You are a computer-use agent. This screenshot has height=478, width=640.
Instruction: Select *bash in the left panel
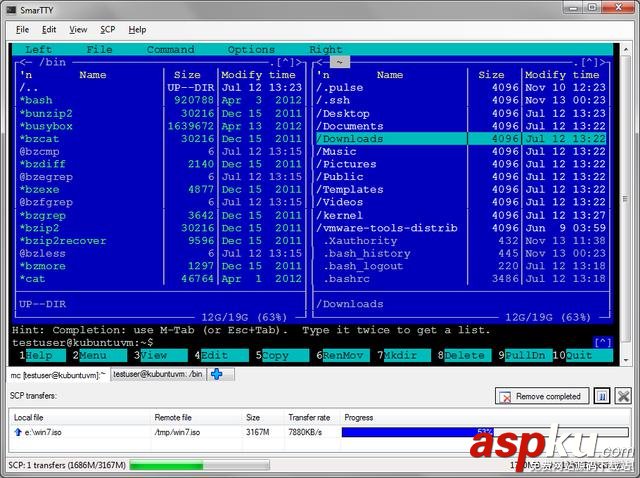[160, 100]
